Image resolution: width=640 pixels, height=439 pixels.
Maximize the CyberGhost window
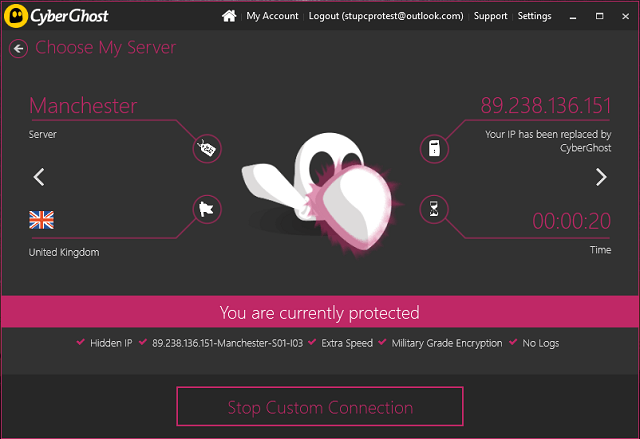click(x=599, y=16)
